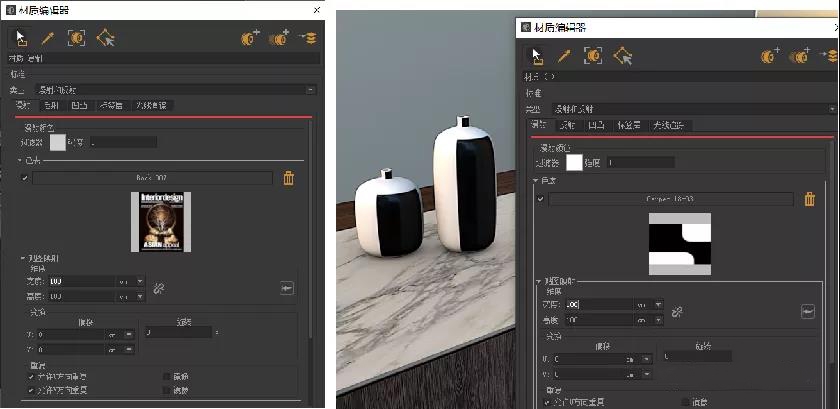Open stacked layers icon in the black-white texture editor

830,56
